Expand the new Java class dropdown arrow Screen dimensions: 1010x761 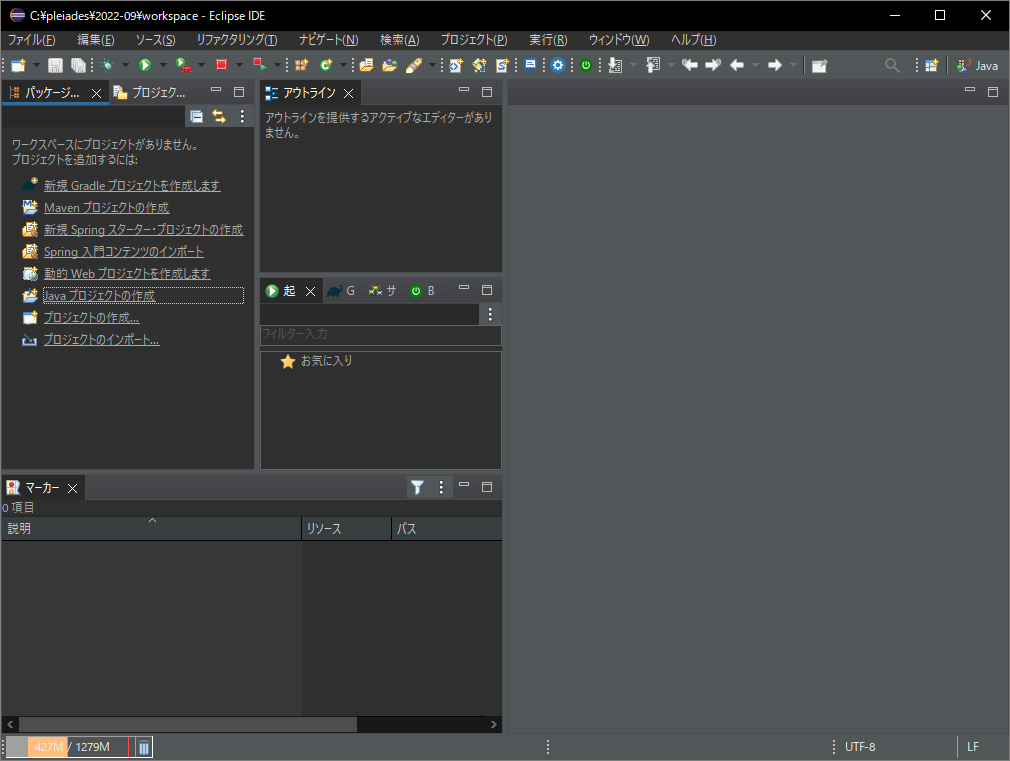point(343,65)
